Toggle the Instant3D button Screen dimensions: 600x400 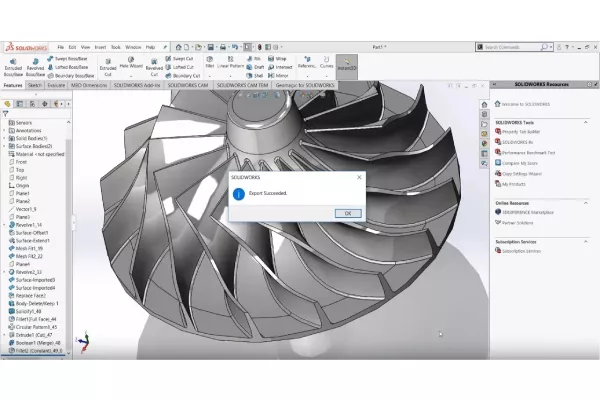coord(347,65)
